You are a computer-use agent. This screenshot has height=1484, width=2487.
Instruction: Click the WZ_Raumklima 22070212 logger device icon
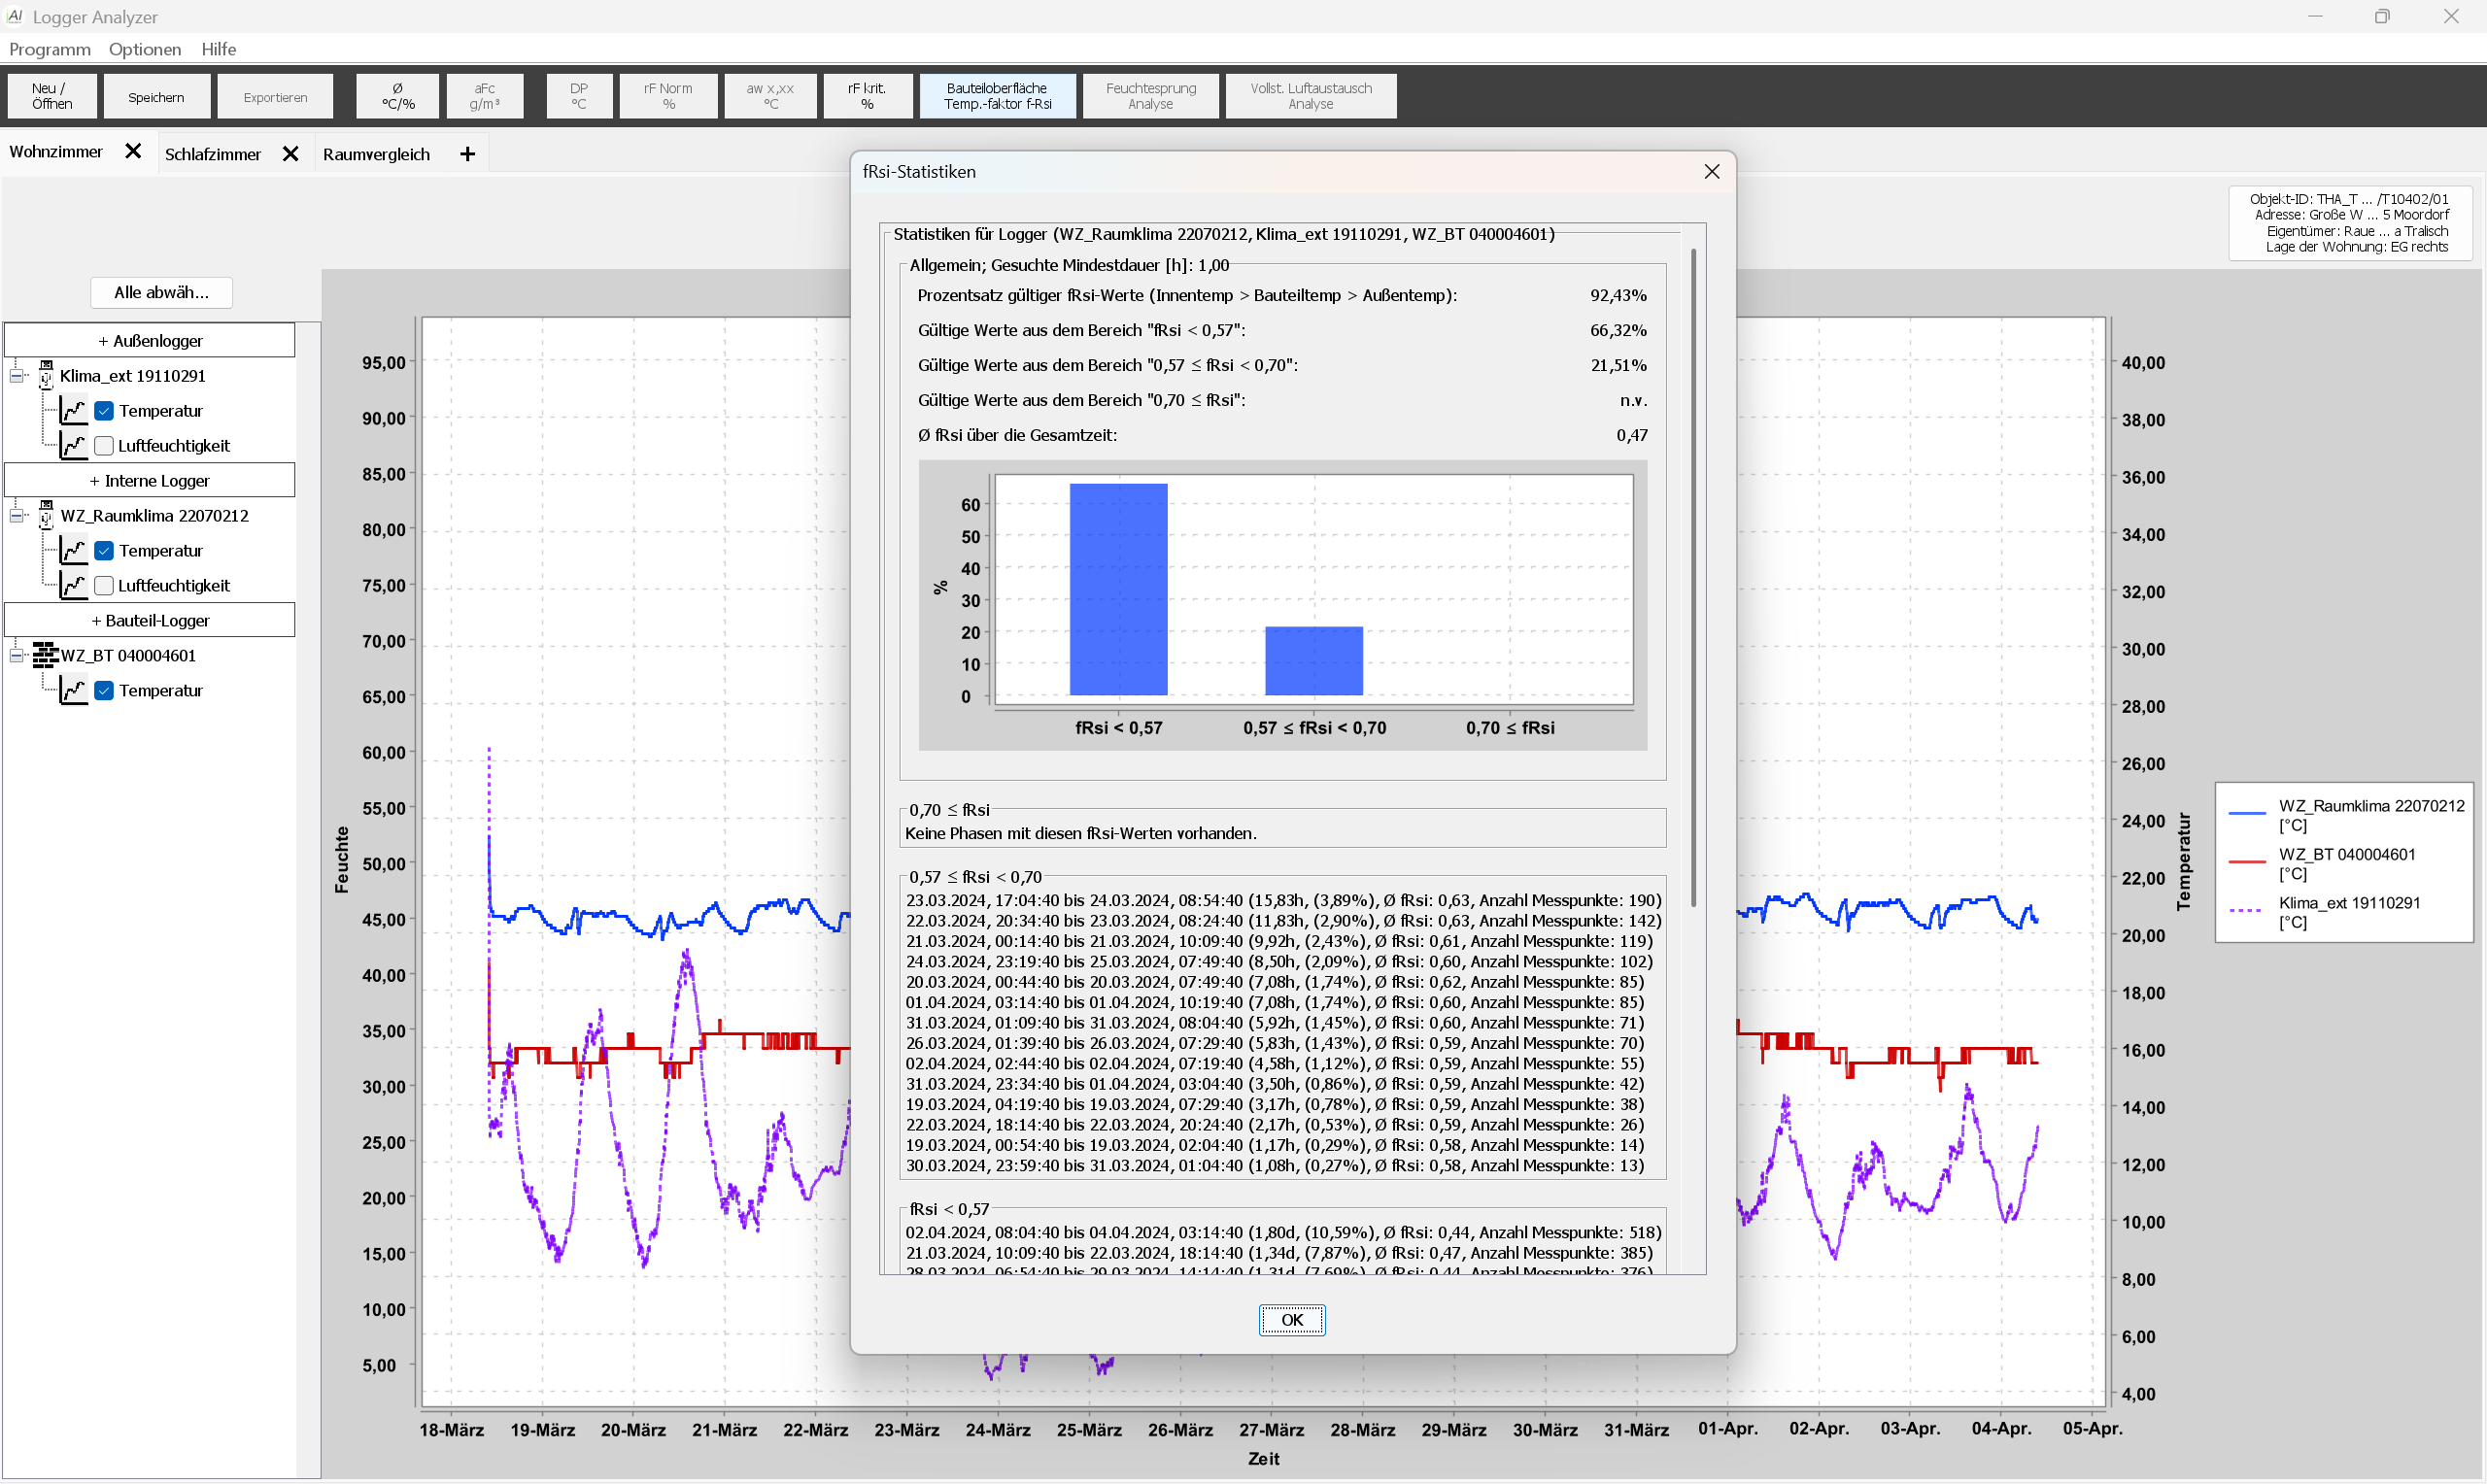click(46, 515)
